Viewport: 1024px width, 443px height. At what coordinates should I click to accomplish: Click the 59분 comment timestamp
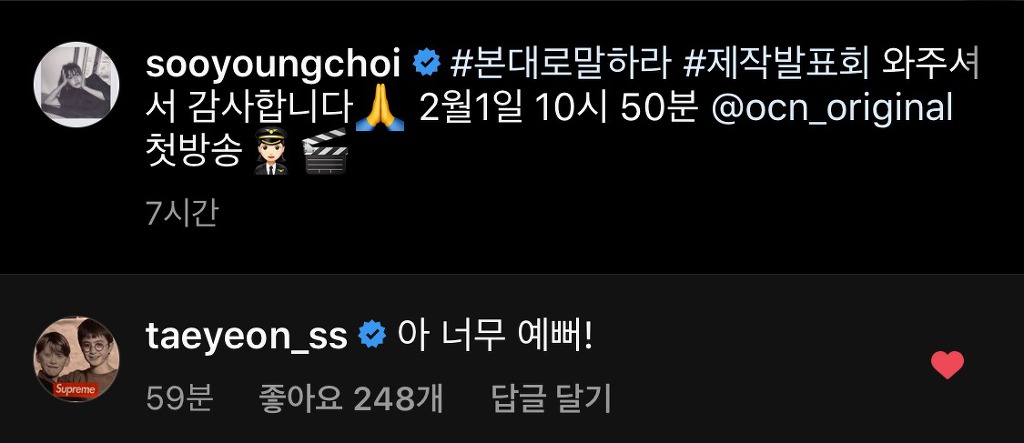(179, 399)
